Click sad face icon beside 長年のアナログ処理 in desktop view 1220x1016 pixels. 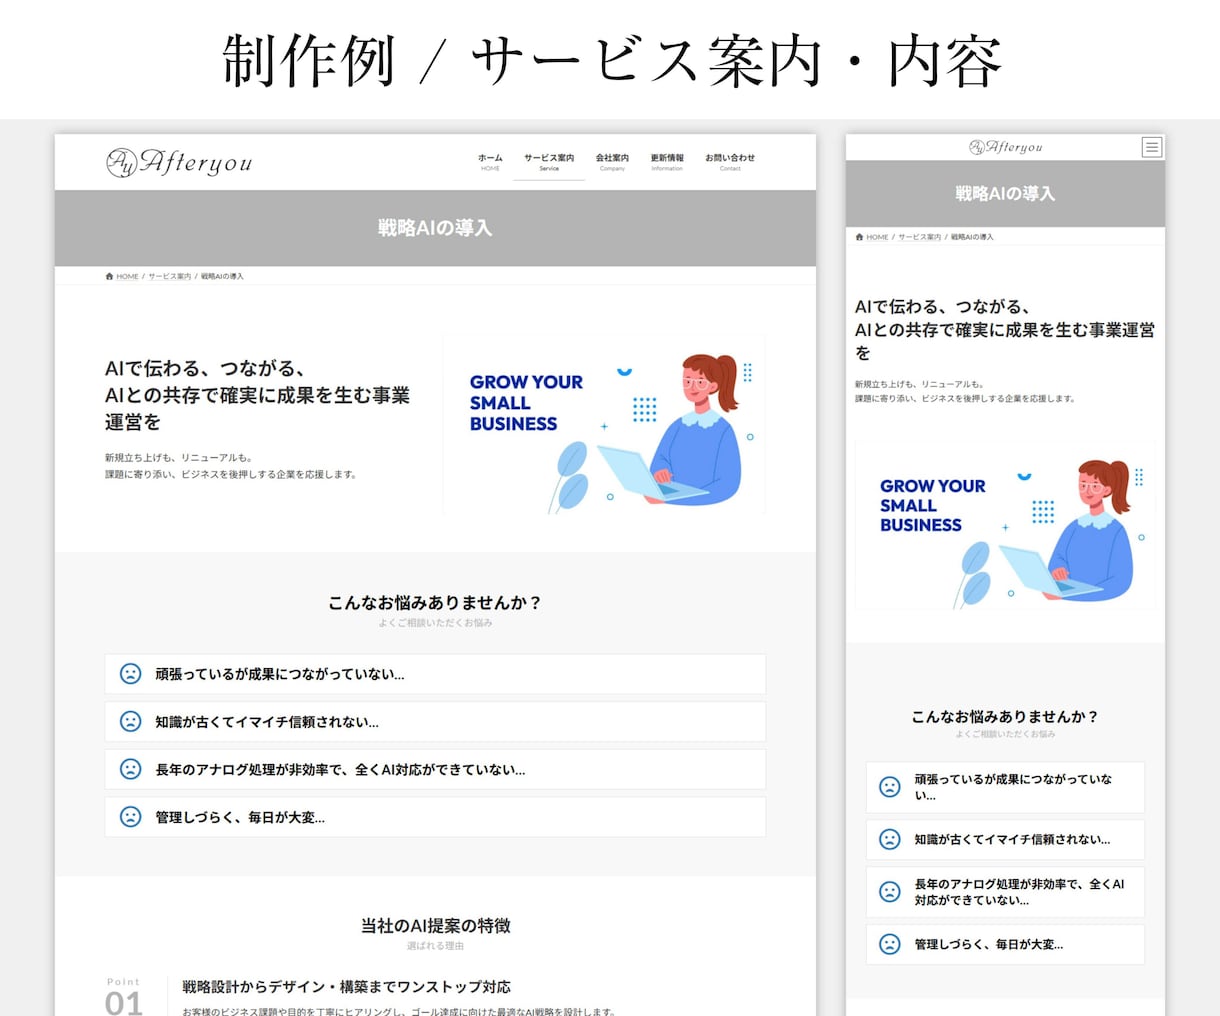(130, 769)
